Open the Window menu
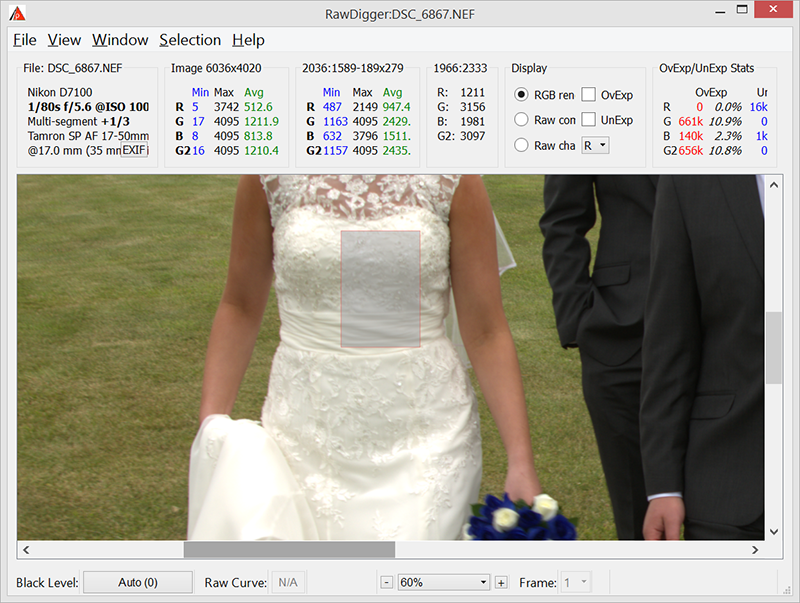Viewport: 800px width, 603px height. click(x=120, y=40)
